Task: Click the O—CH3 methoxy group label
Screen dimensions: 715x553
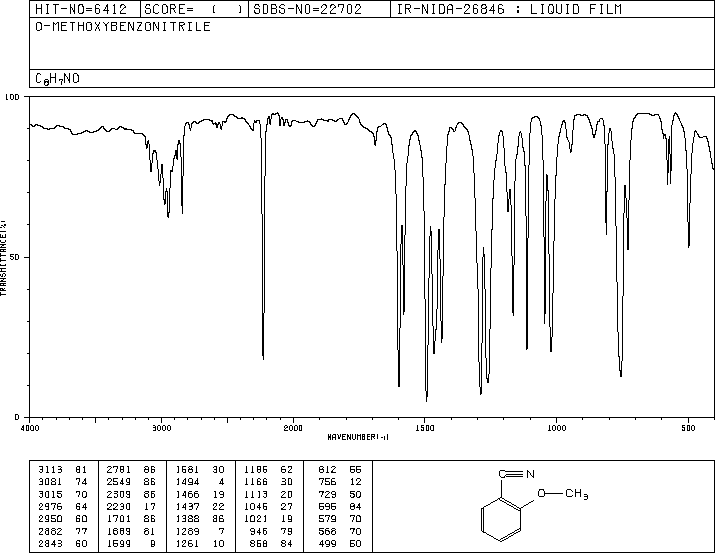Action: click(x=562, y=494)
